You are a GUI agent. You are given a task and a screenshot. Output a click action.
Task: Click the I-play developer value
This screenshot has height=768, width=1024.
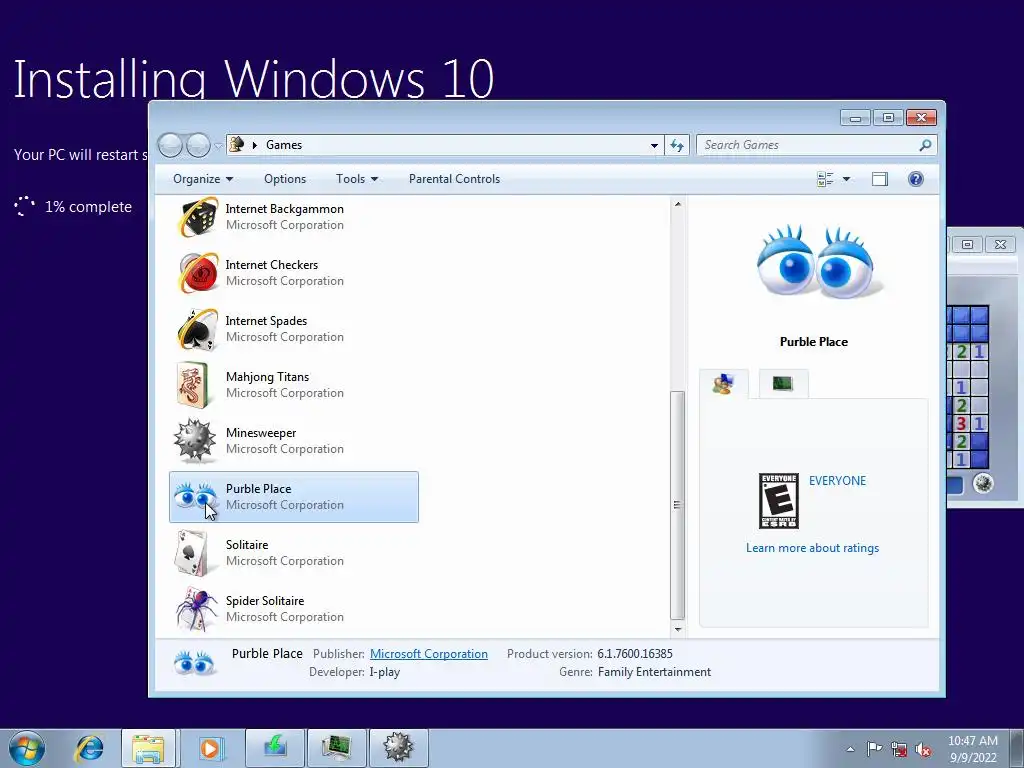tap(385, 672)
